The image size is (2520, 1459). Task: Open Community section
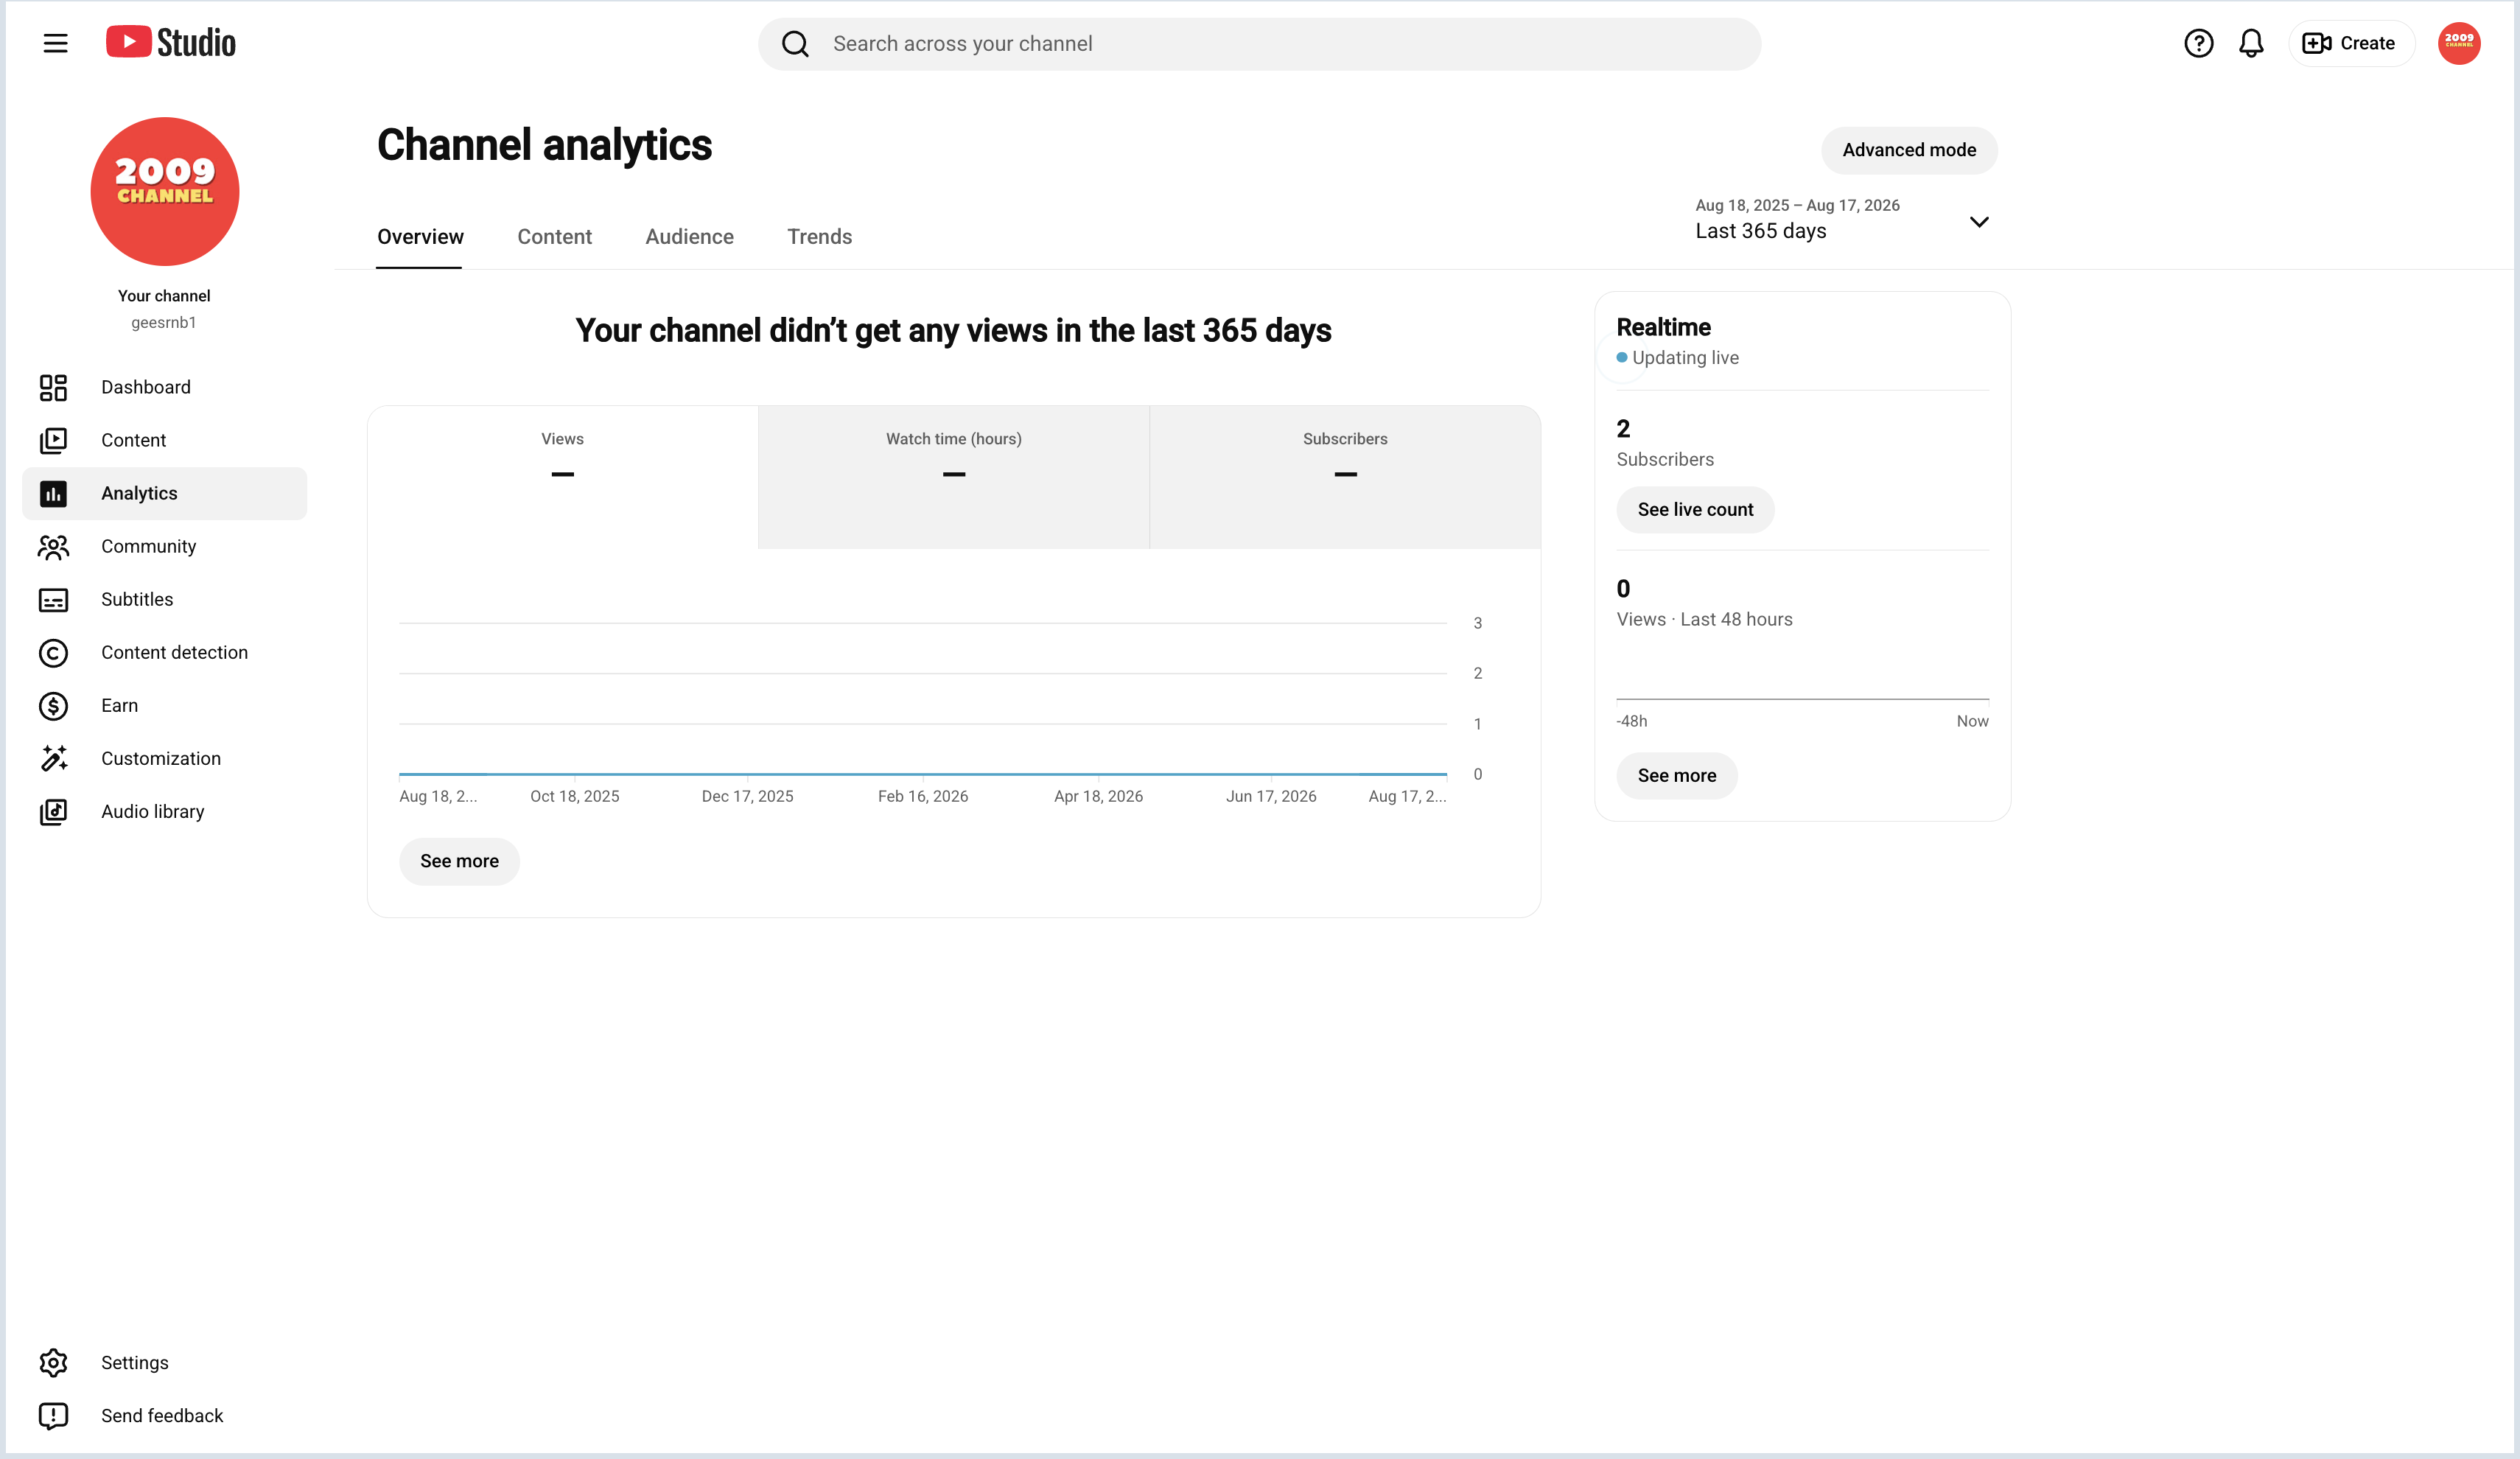164,546
